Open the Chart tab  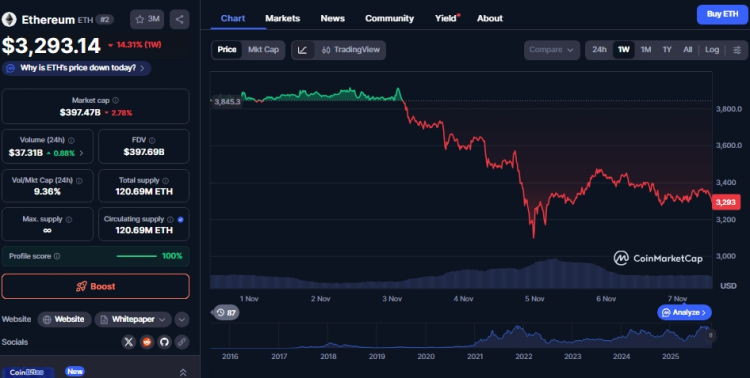[233, 18]
